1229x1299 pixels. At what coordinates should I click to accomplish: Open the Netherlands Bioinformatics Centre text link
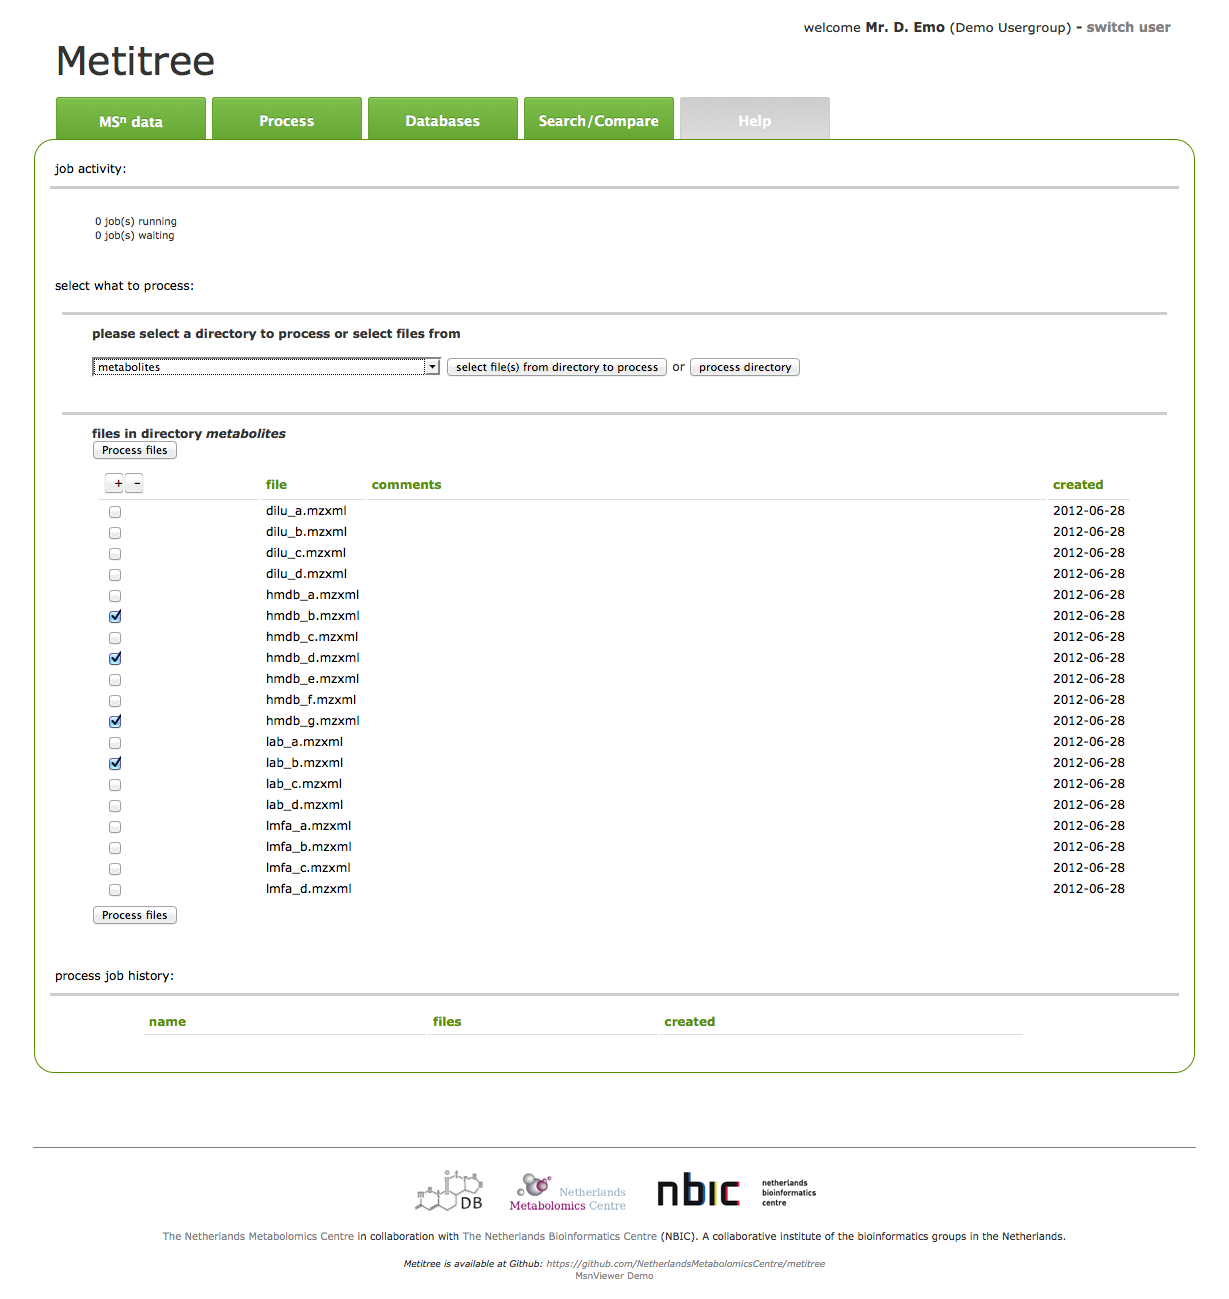(x=560, y=1237)
